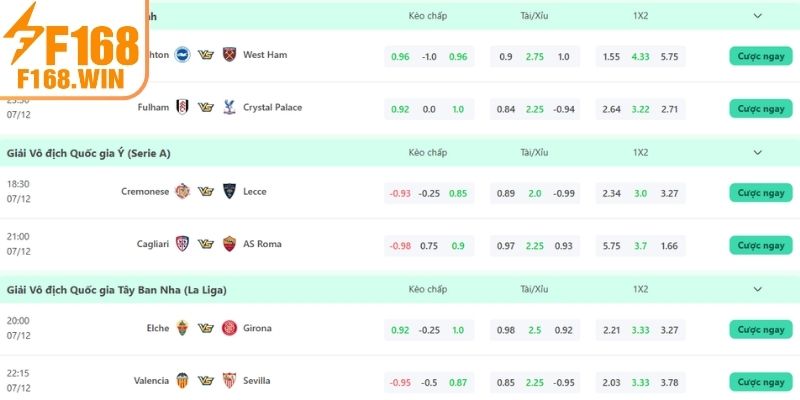Click the Cagliari team crest
Viewport: 800px width, 400px height.
coord(182,244)
